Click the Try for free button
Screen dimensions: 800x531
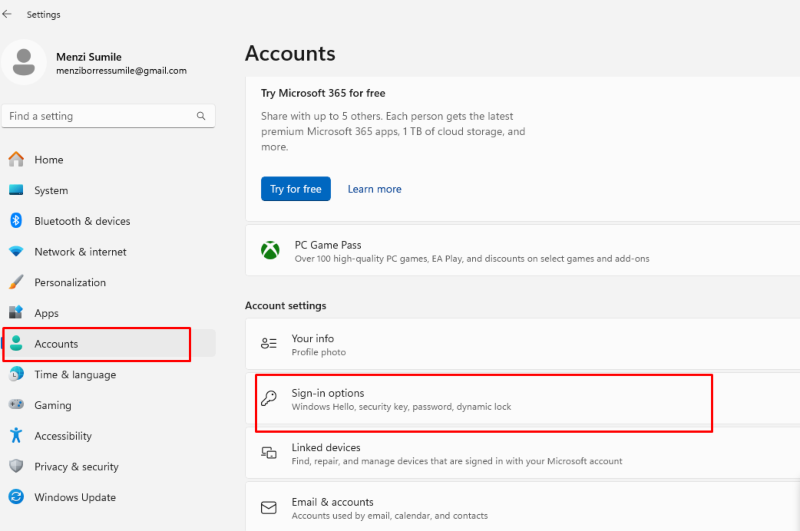coord(296,189)
